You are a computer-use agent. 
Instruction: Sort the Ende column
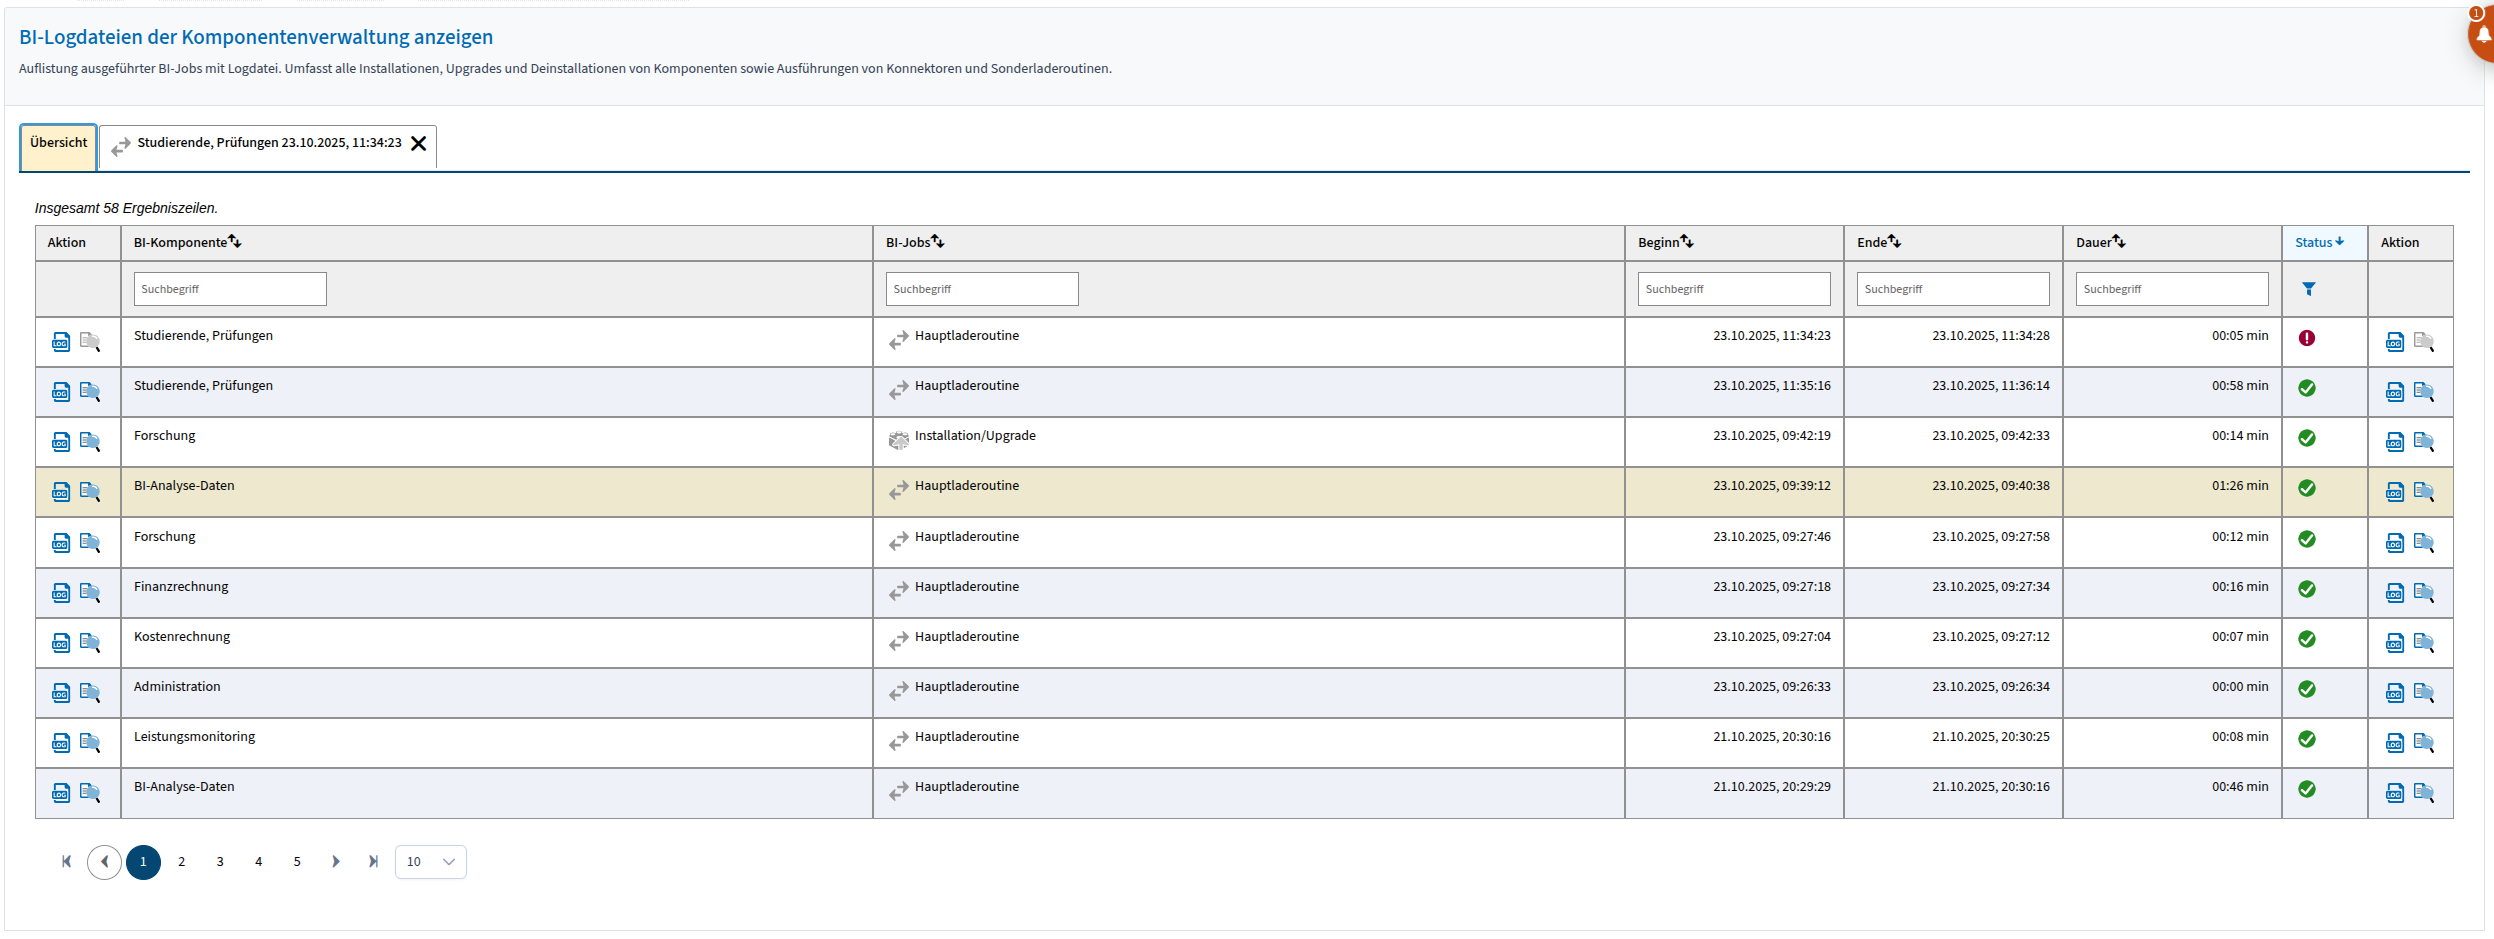click(1894, 242)
